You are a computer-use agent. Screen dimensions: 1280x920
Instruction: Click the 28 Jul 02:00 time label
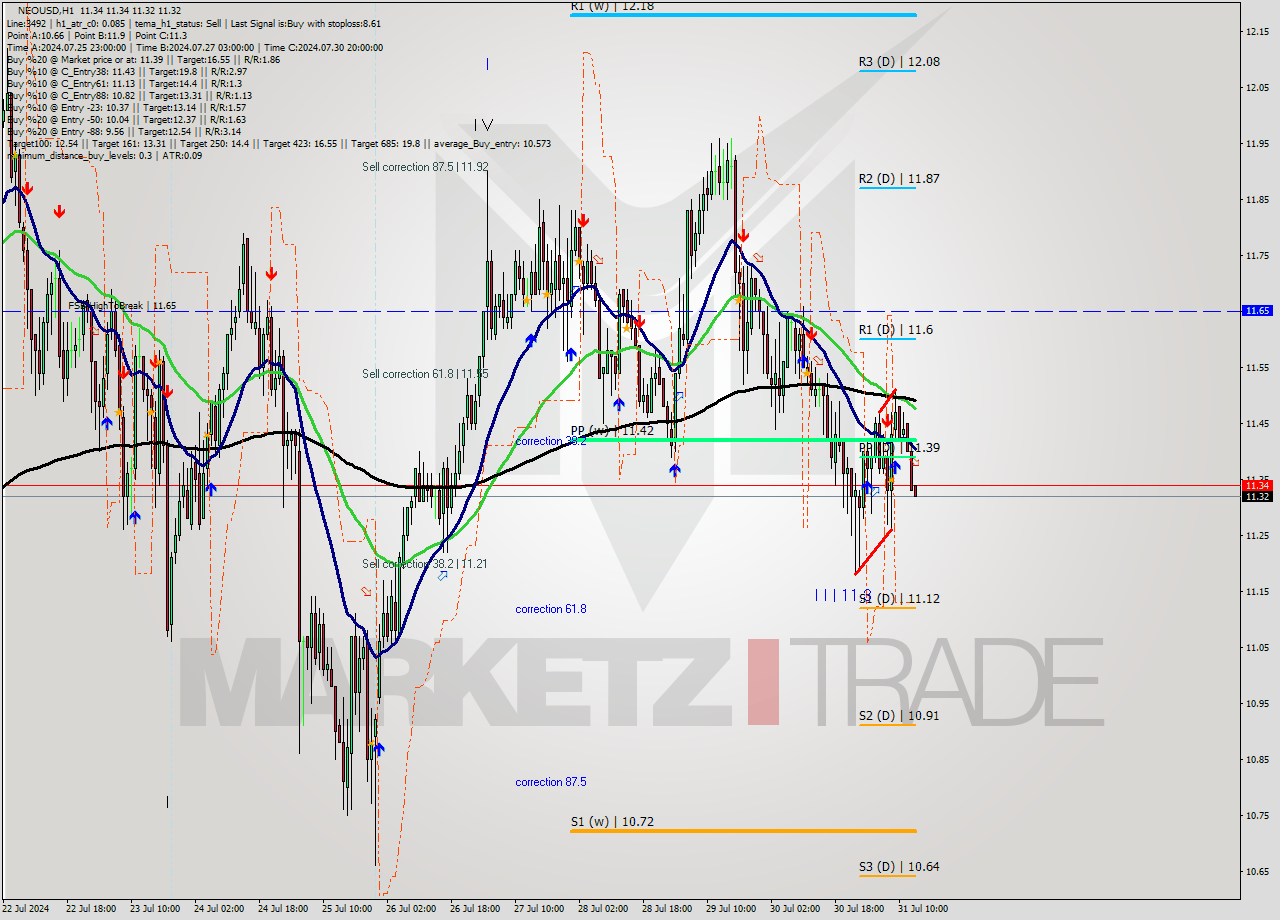(603, 909)
